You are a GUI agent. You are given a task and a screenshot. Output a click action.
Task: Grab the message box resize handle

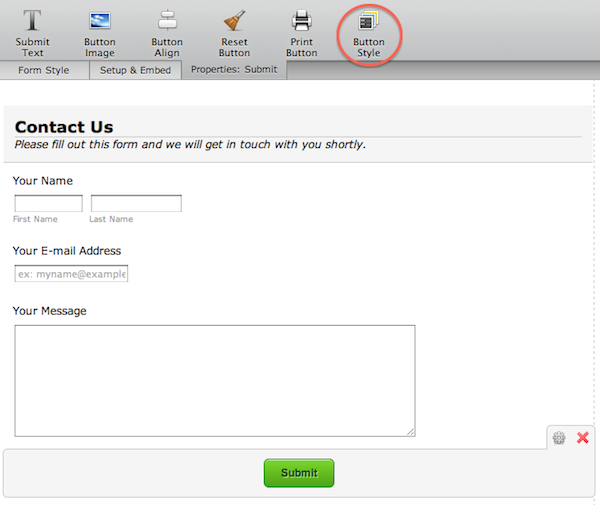point(411,432)
